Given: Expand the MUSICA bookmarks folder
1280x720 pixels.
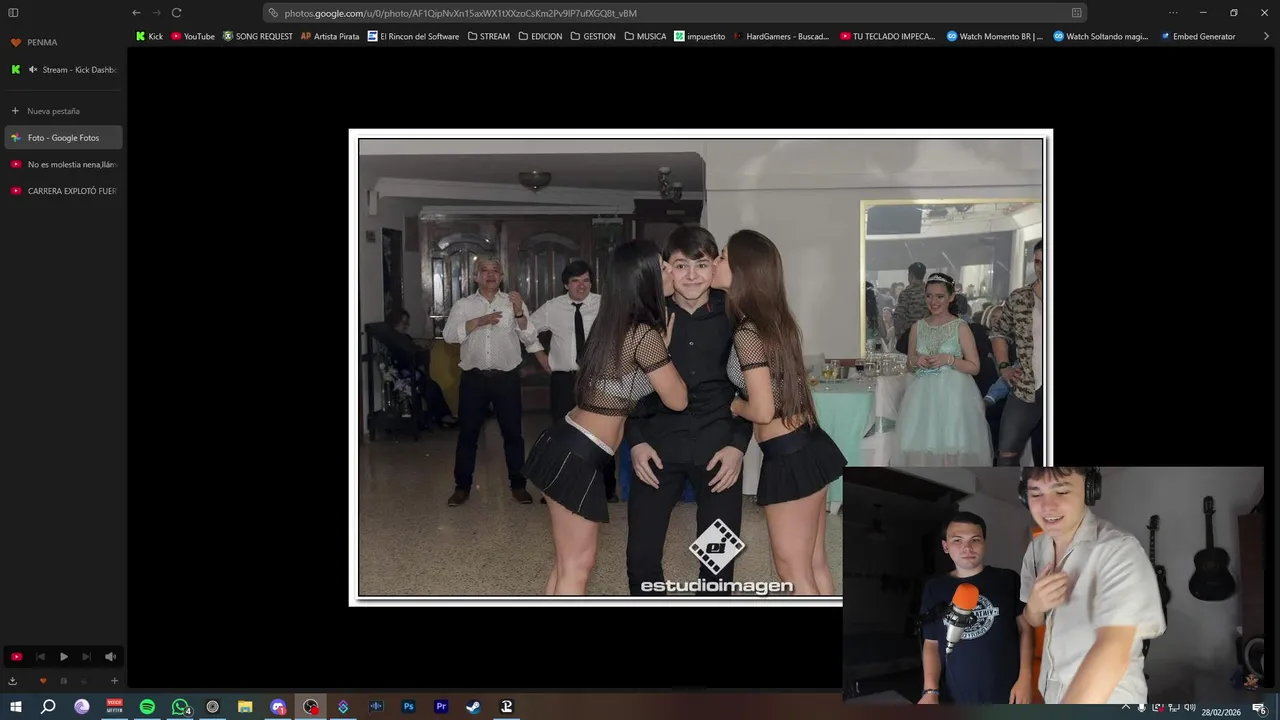Looking at the screenshot, I should pyautogui.click(x=645, y=36).
